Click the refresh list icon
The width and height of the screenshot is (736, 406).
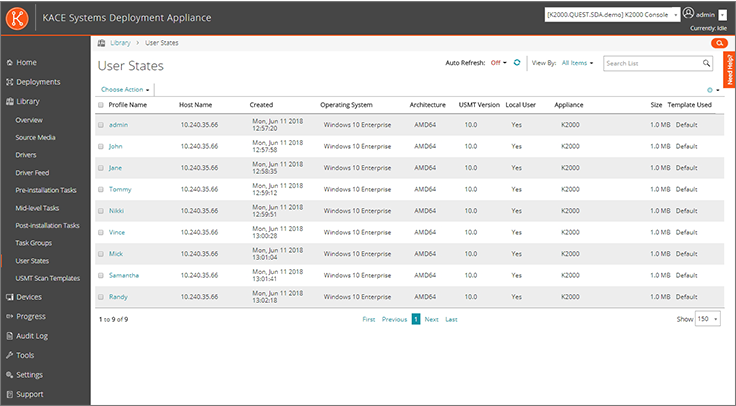click(x=517, y=62)
